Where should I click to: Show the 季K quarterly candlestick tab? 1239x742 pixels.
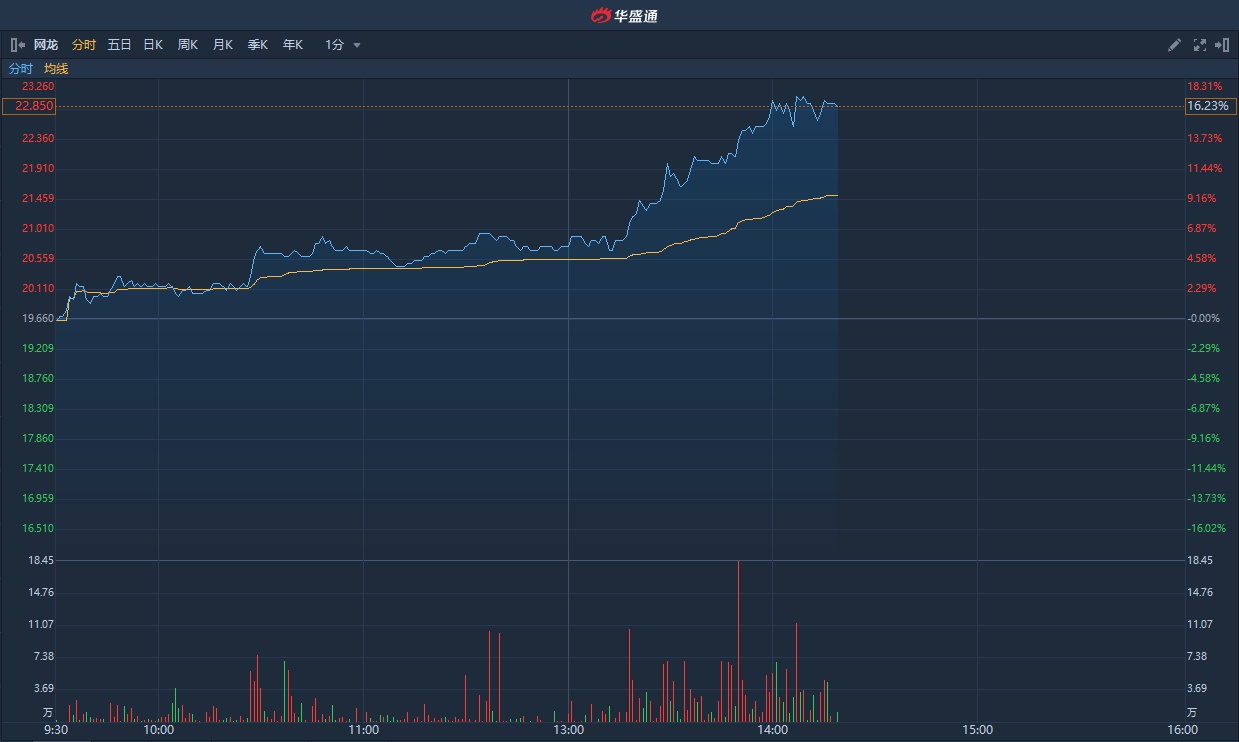pyautogui.click(x=257, y=45)
